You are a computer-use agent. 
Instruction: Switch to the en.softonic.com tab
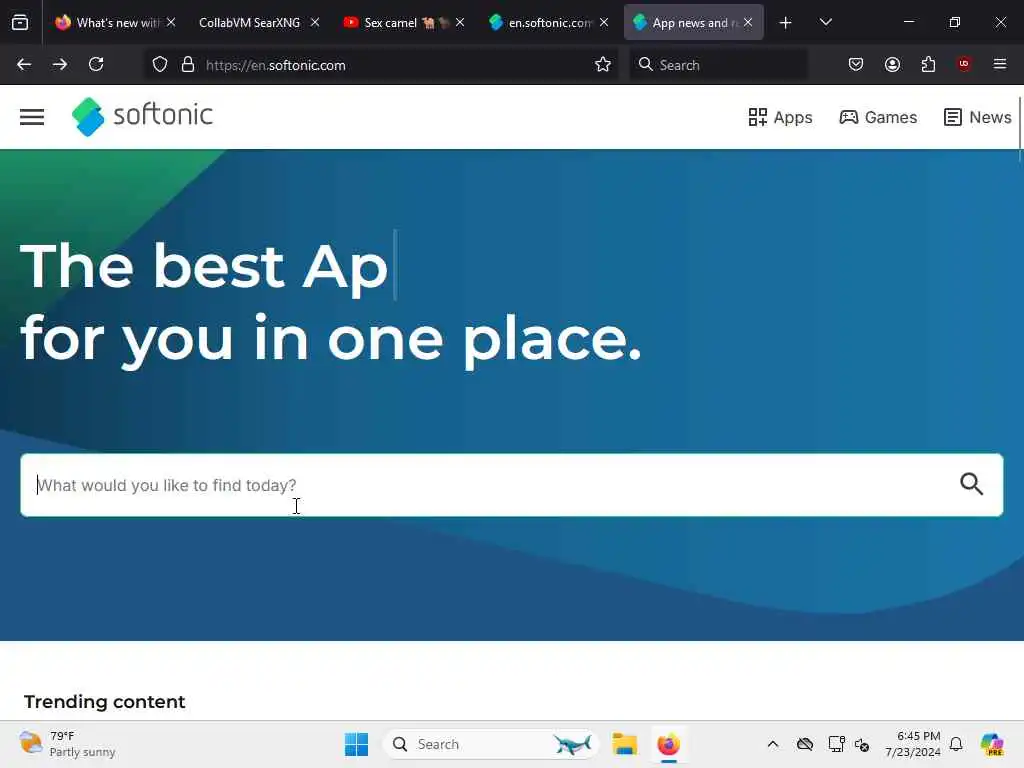550,22
